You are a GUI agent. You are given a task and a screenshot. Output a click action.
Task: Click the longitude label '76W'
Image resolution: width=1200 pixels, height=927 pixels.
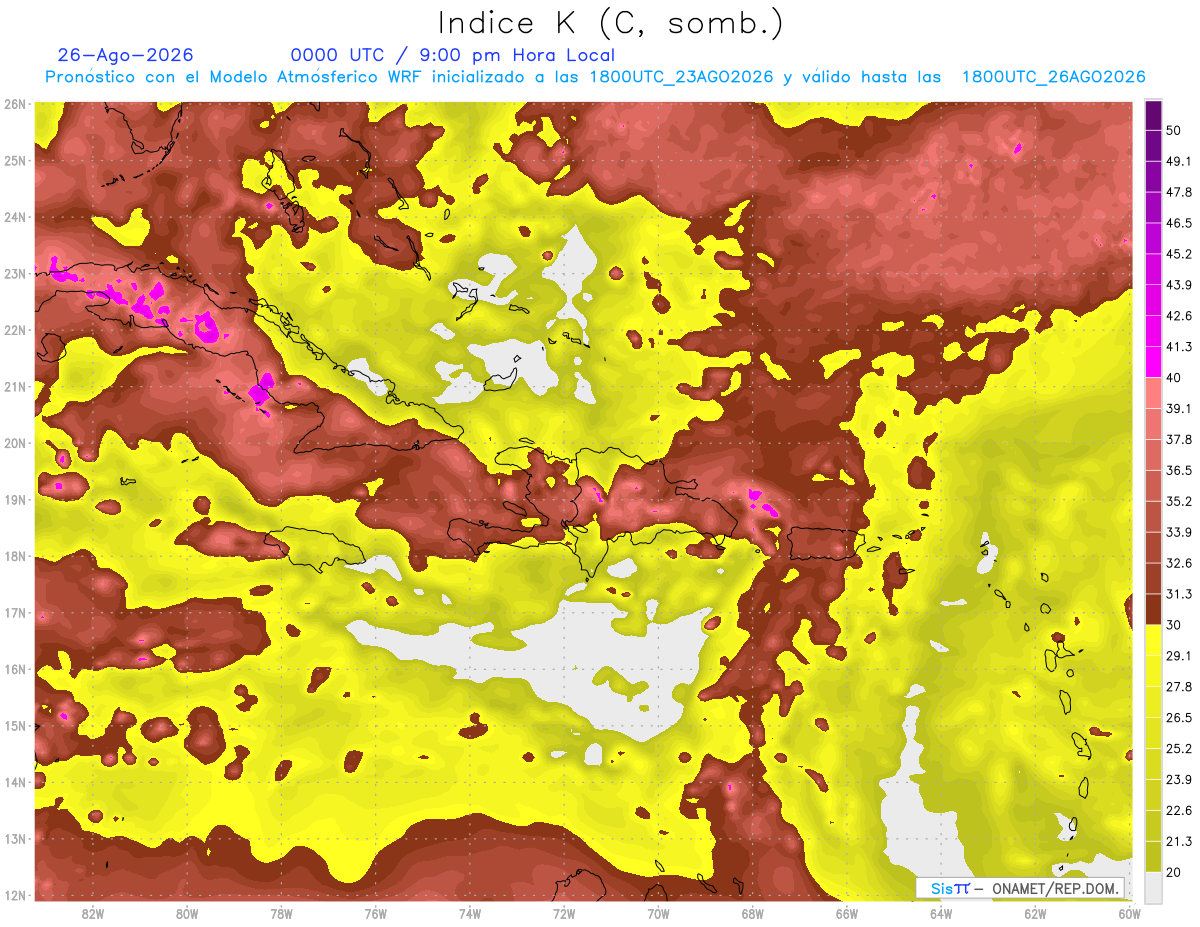[375, 914]
